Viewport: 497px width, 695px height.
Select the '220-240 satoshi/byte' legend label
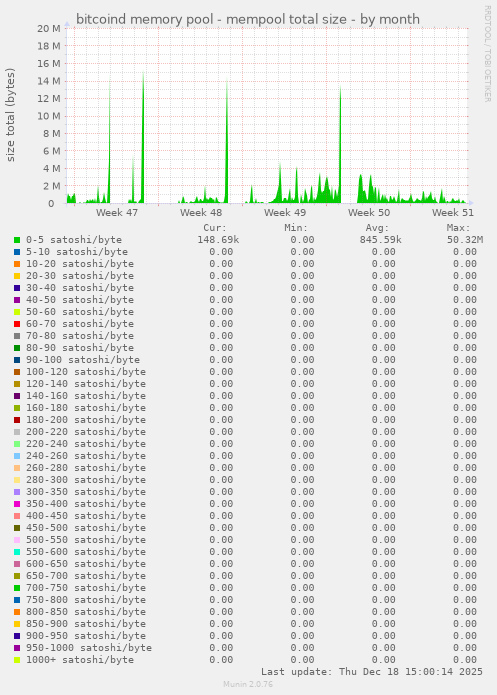coord(86,444)
